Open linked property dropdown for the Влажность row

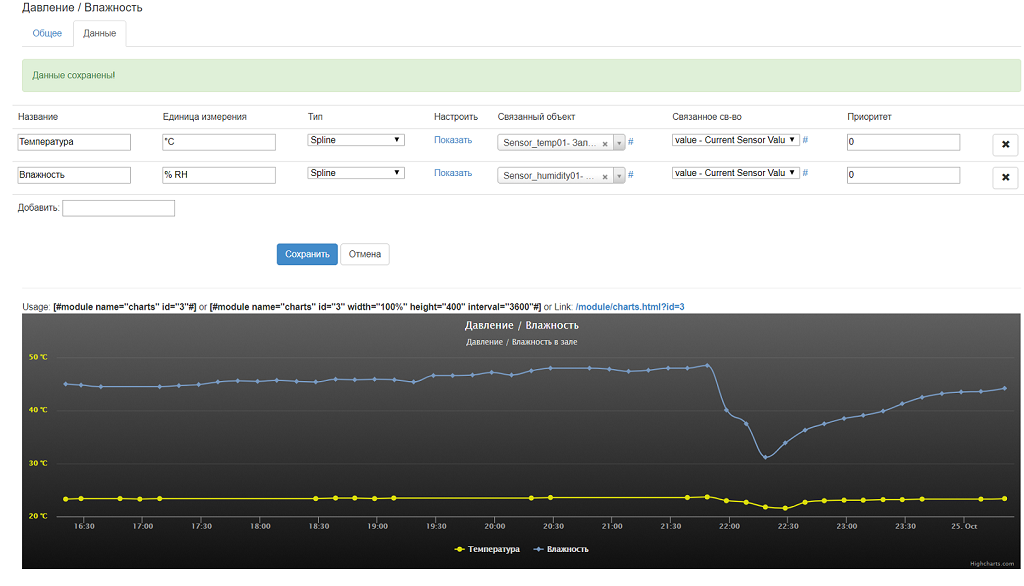click(735, 173)
